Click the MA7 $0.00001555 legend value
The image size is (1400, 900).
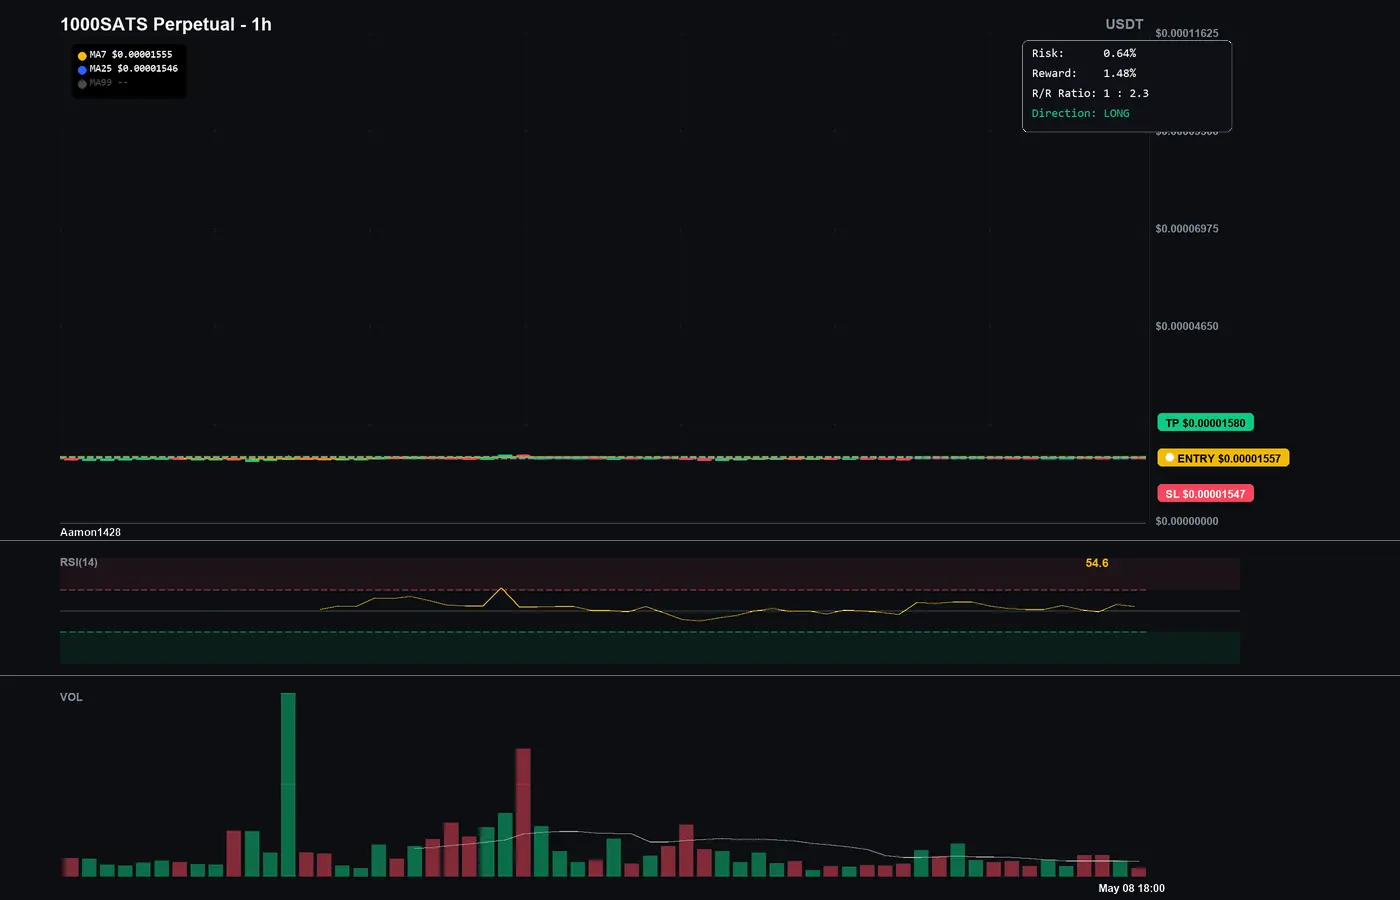[x=131, y=55]
